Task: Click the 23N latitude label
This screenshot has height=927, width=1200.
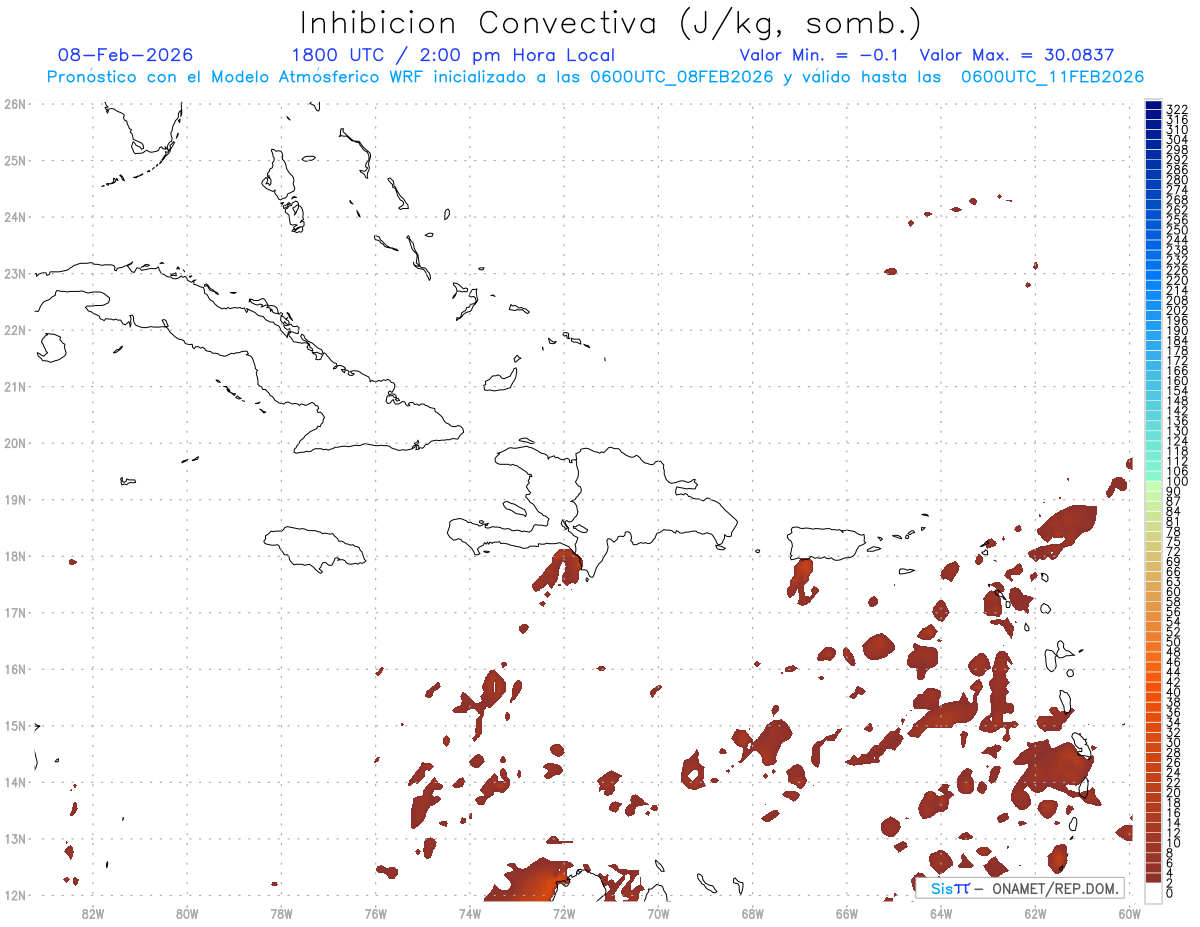Action: click(15, 273)
